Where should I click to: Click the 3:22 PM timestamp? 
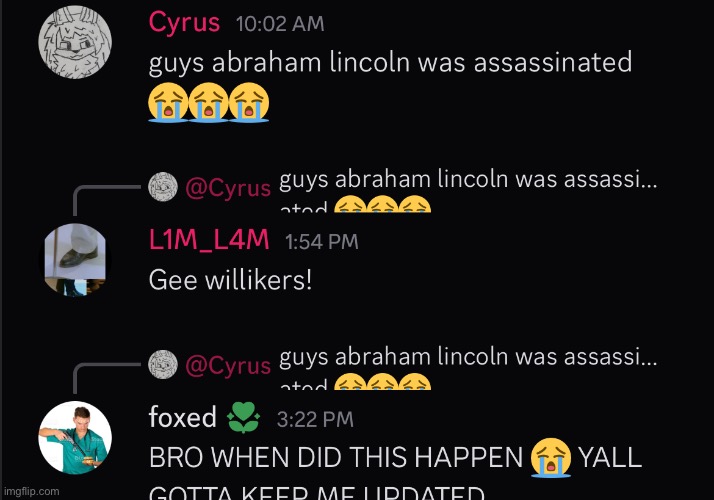coord(315,419)
